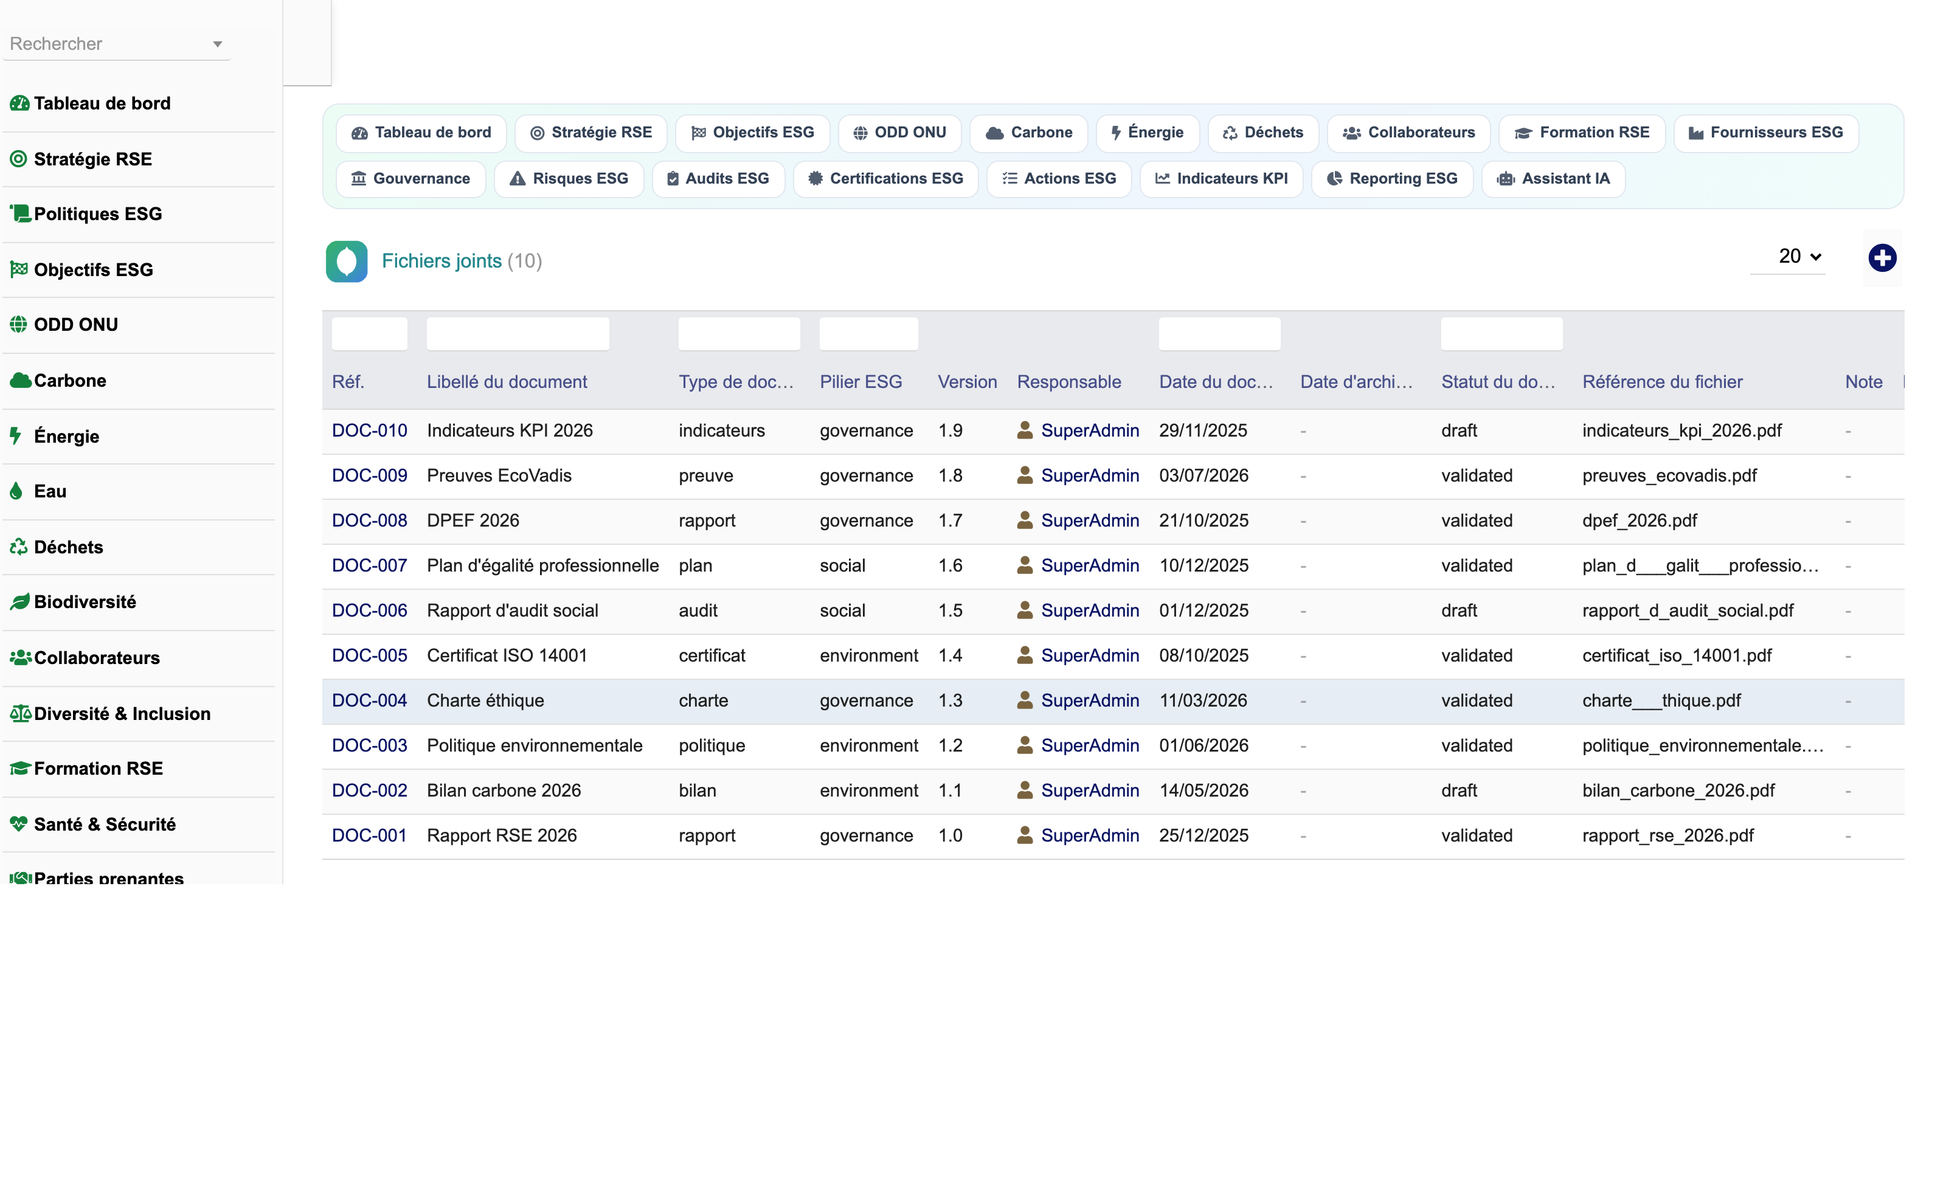Open the Actions ESG tab
This screenshot has height=1204, width=1946.
(x=1059, y=179)
